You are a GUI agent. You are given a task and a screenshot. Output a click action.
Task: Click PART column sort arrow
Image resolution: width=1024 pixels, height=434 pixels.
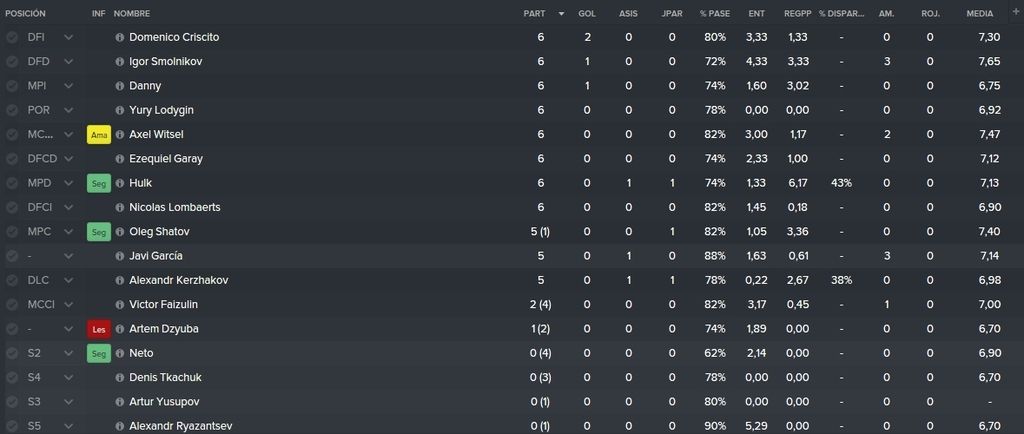pyautogui.click(x=562, y=14)
